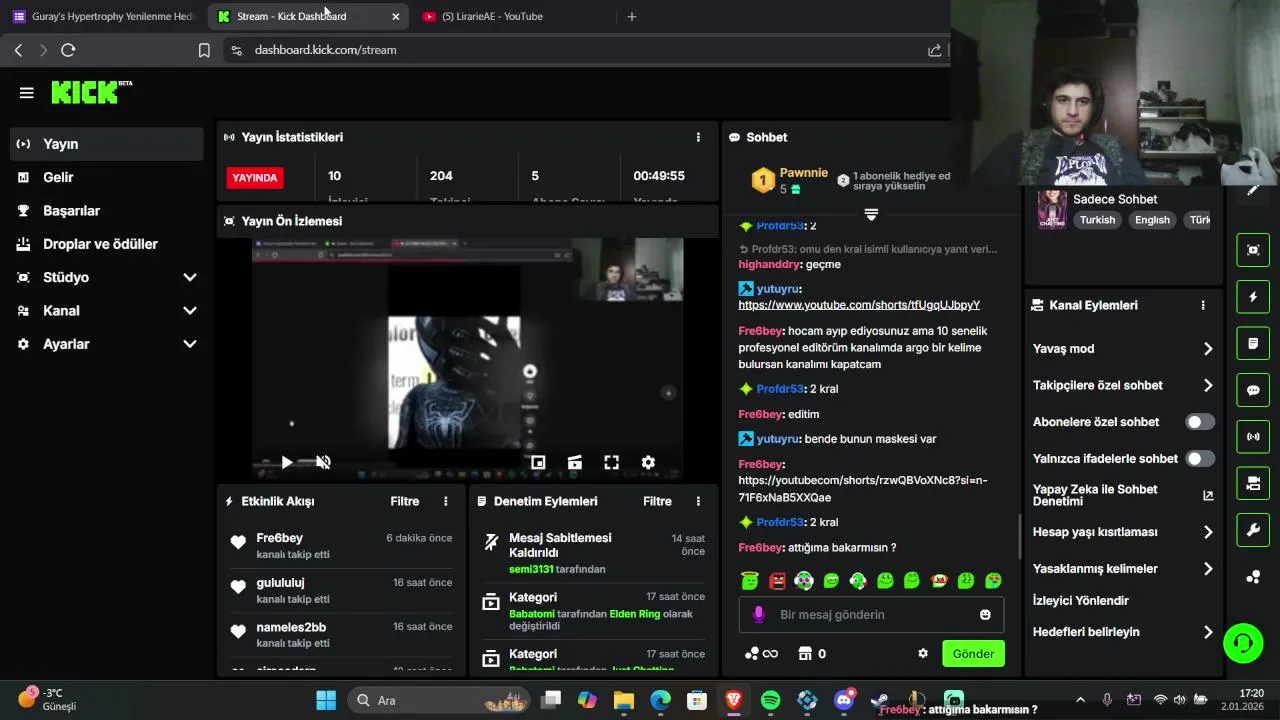This screenshot has width=1280, height=720.
Task: Open a new browser tab
Action: click(x=631, y=16)
